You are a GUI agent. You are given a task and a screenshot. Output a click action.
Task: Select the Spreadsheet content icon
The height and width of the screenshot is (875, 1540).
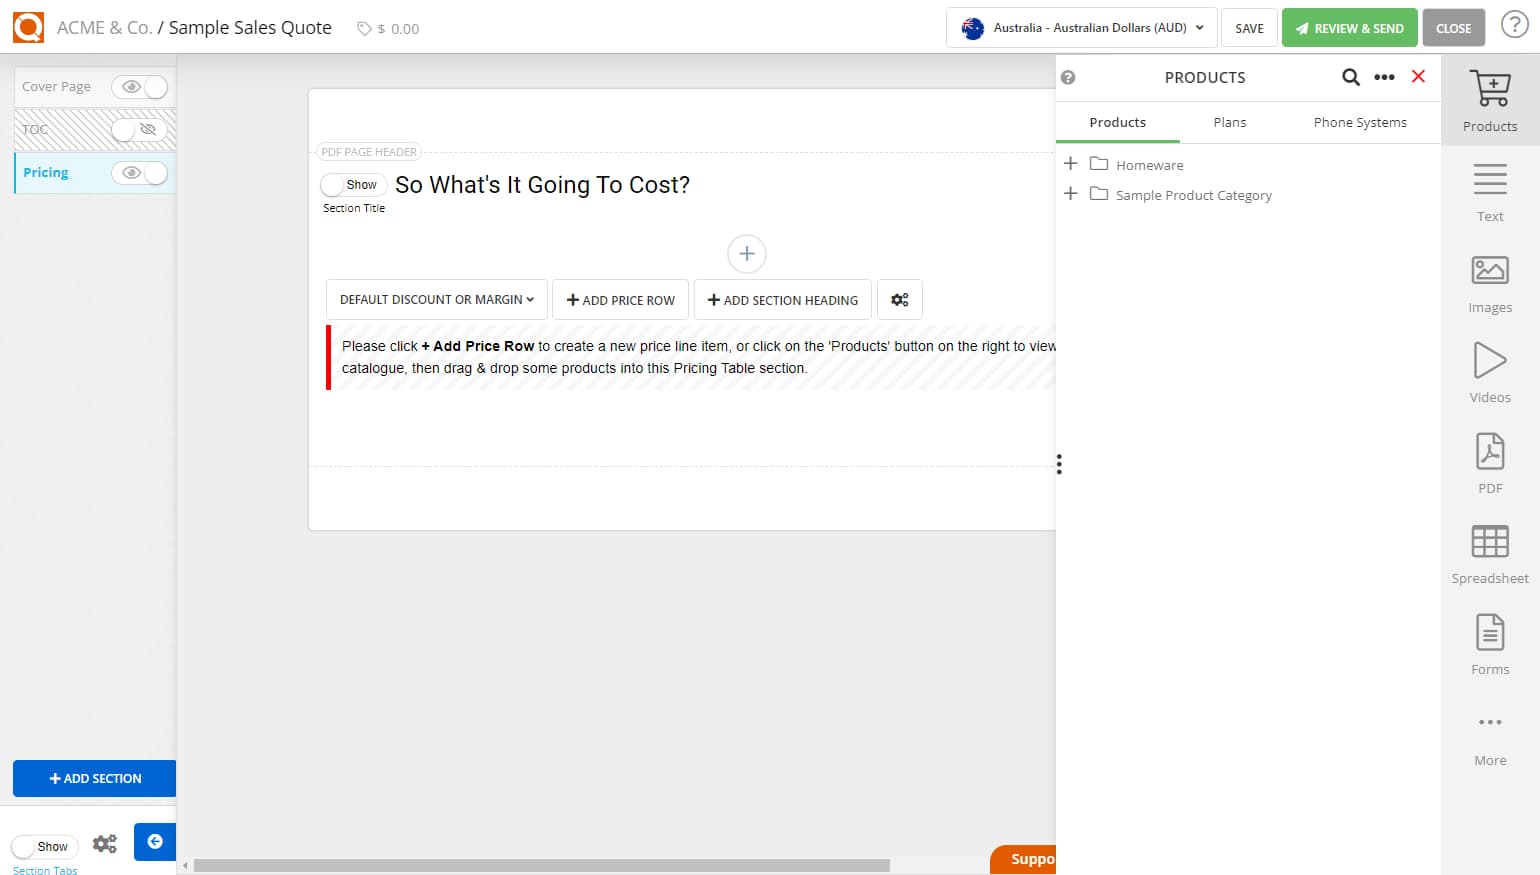pyautogui.click(x=1489, y=546)
